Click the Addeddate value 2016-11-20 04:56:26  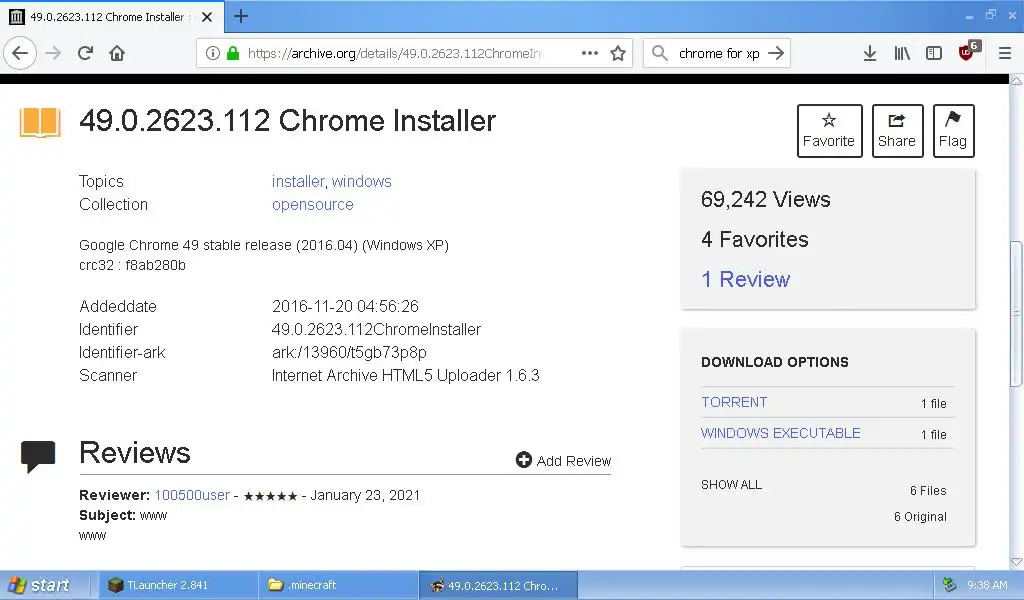(x=345, y=306)
